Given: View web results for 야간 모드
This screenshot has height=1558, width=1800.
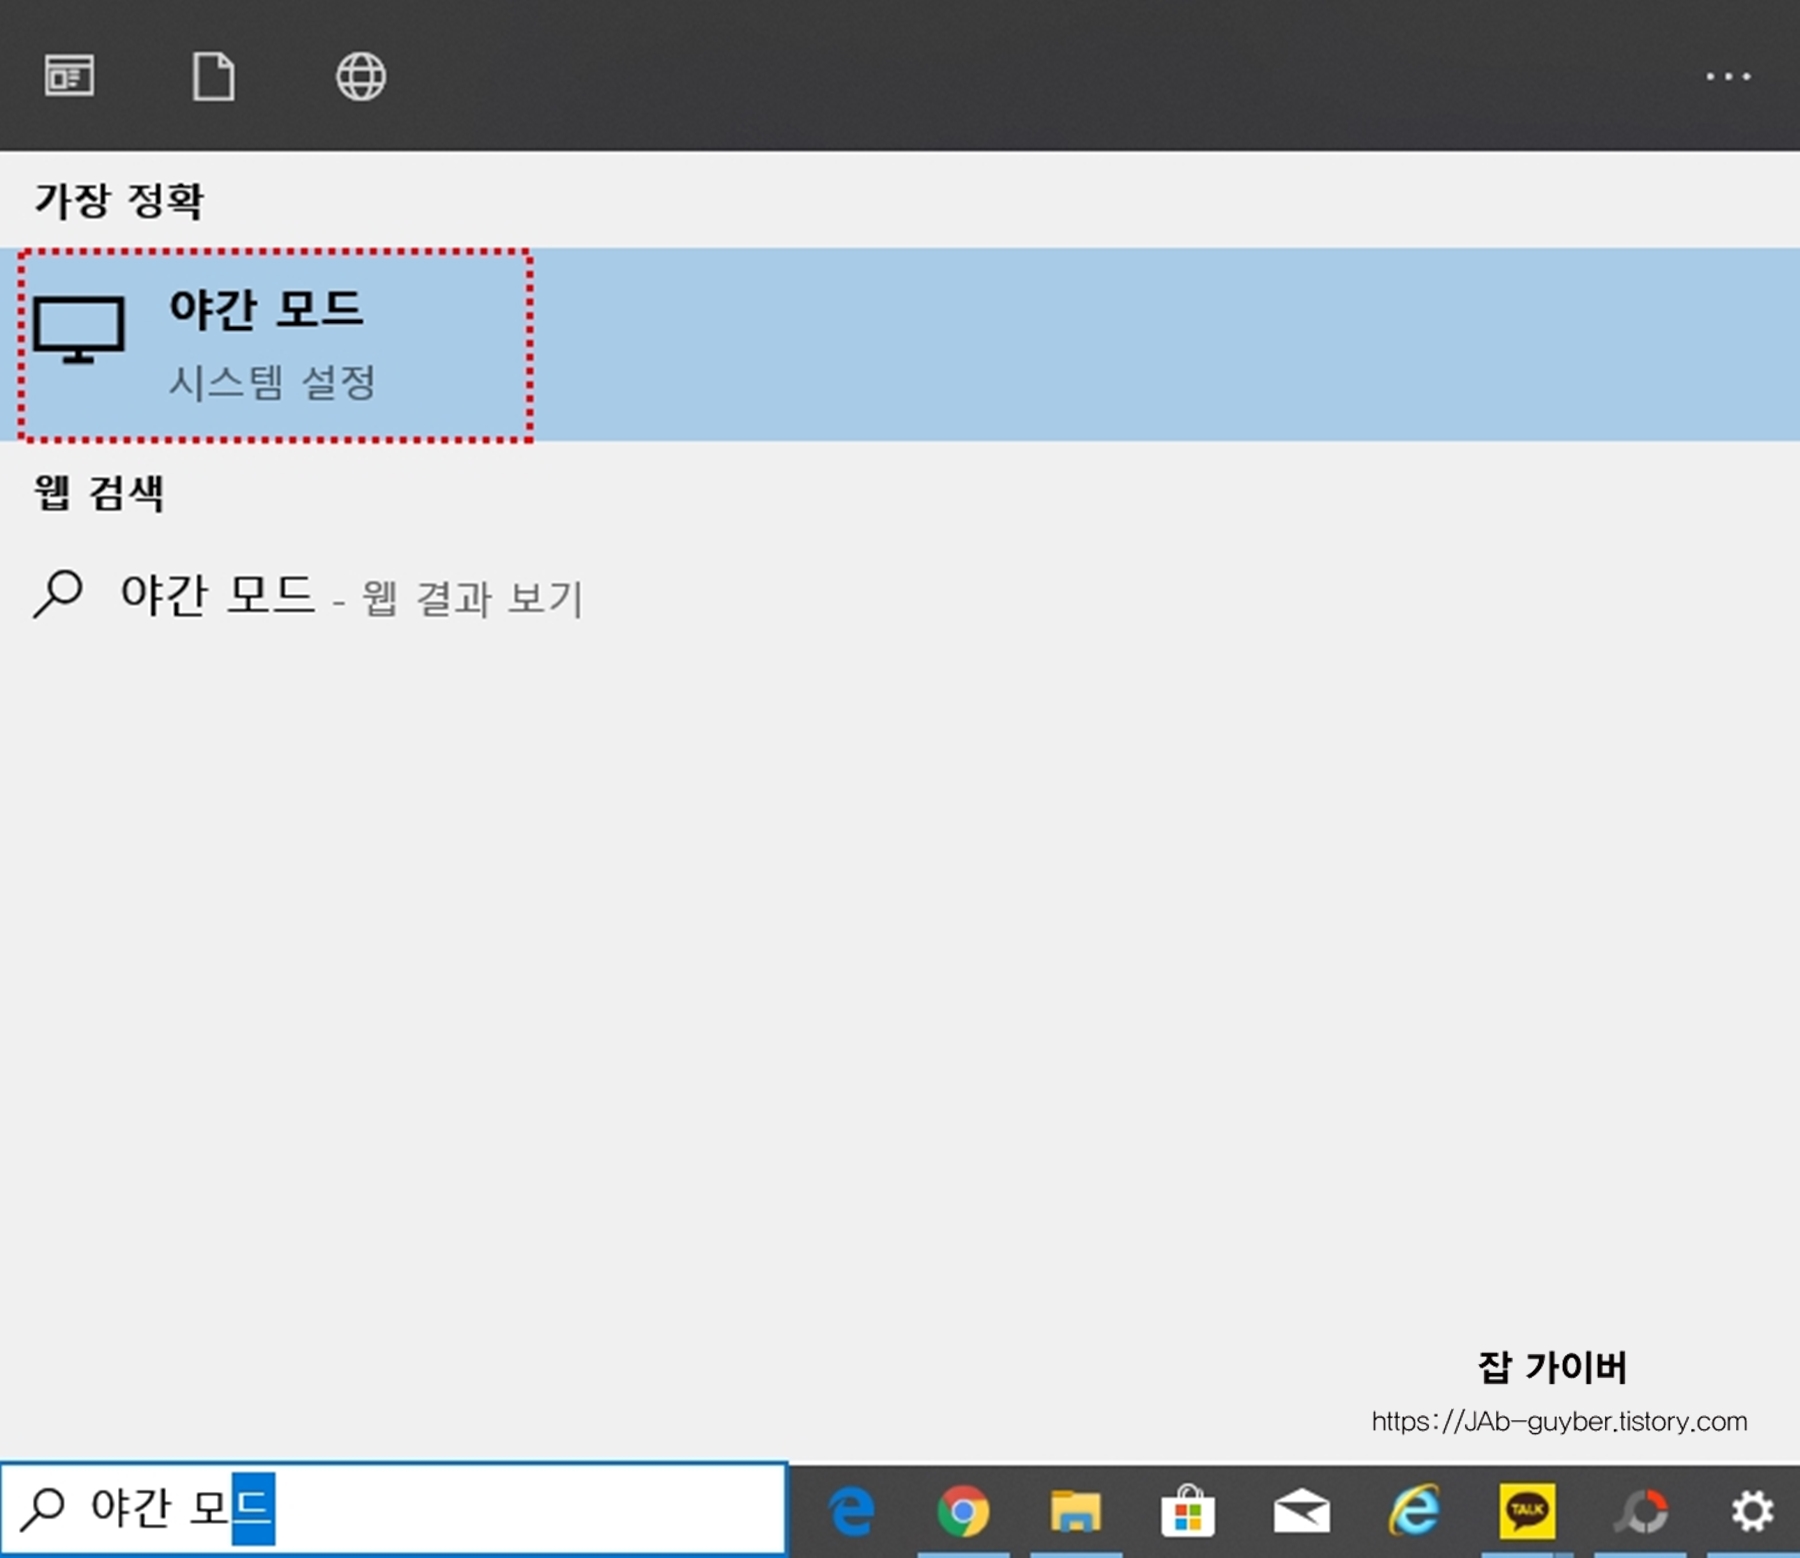Looking at the screenshot, I should [350, 597].
